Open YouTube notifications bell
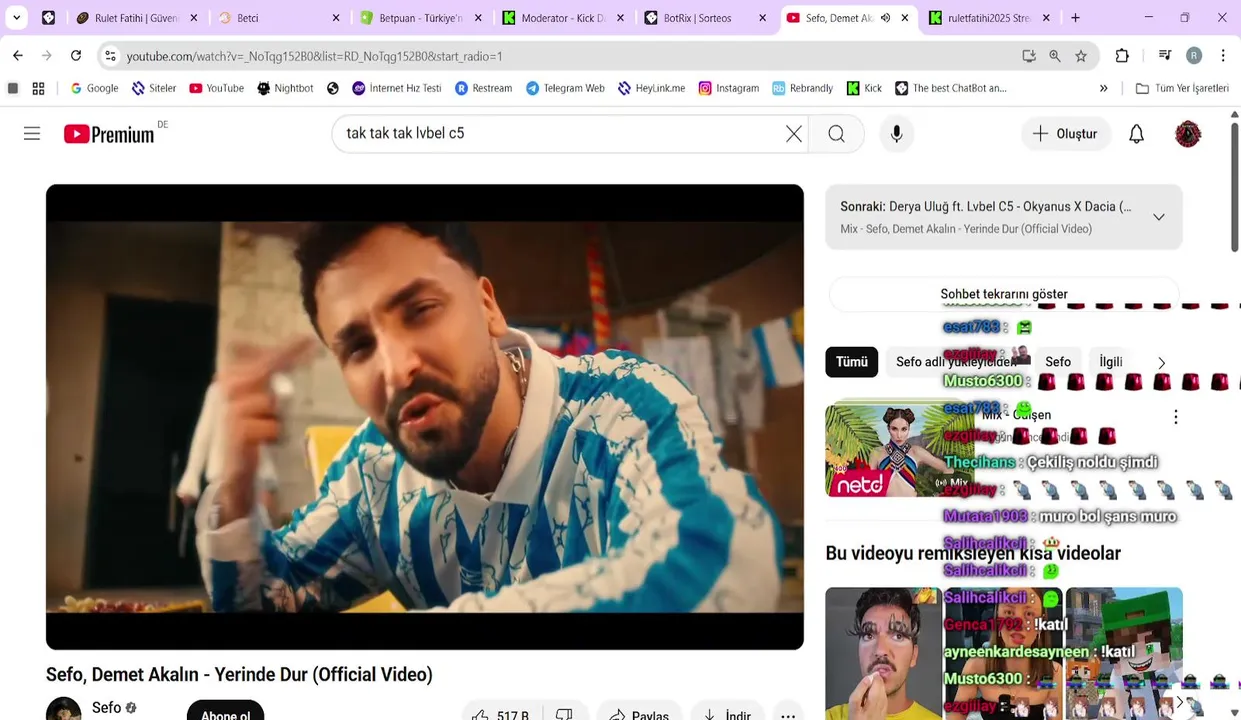This screenshot has width=1241, height=720. (1136, 134)
